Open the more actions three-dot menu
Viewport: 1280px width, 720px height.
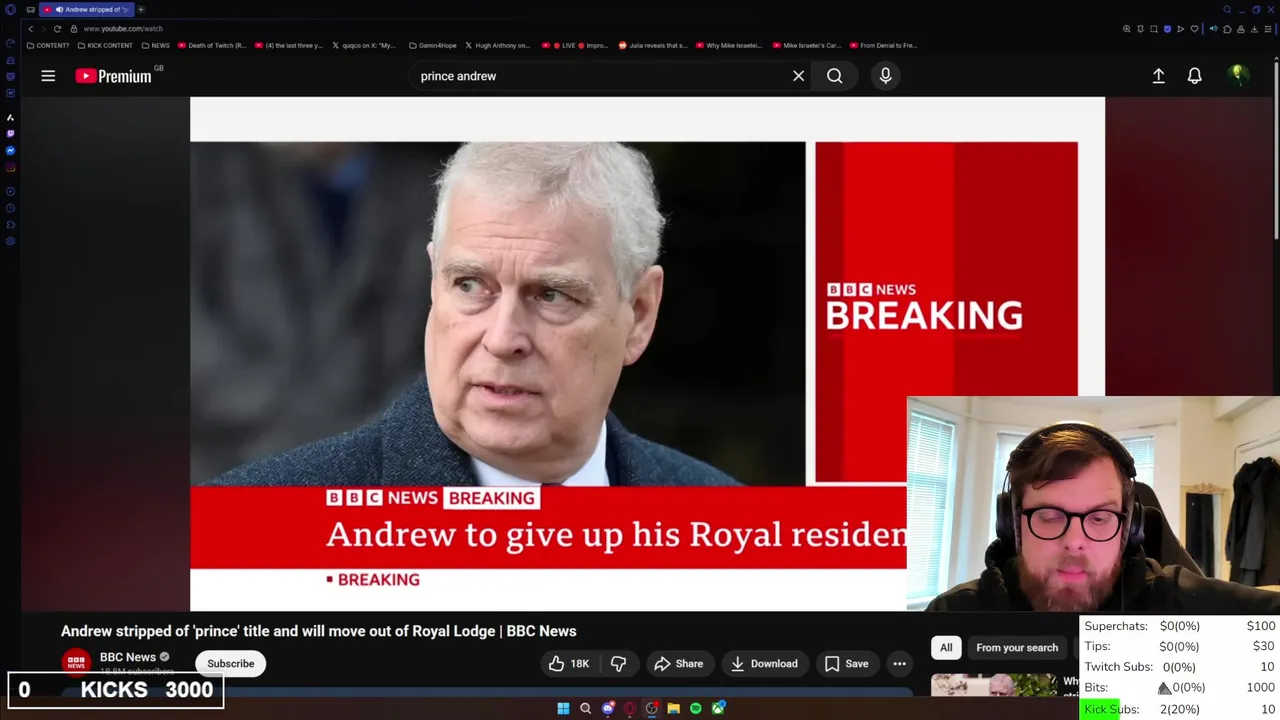899,664
